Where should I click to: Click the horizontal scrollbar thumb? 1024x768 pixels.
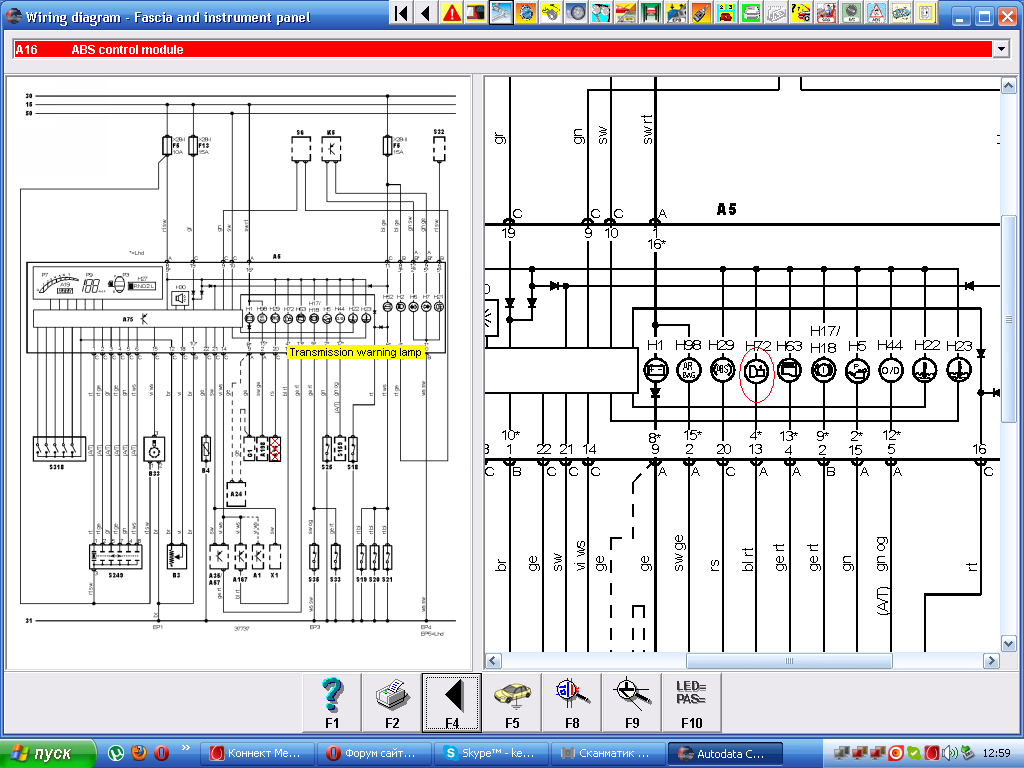click(x=789, y=661)
